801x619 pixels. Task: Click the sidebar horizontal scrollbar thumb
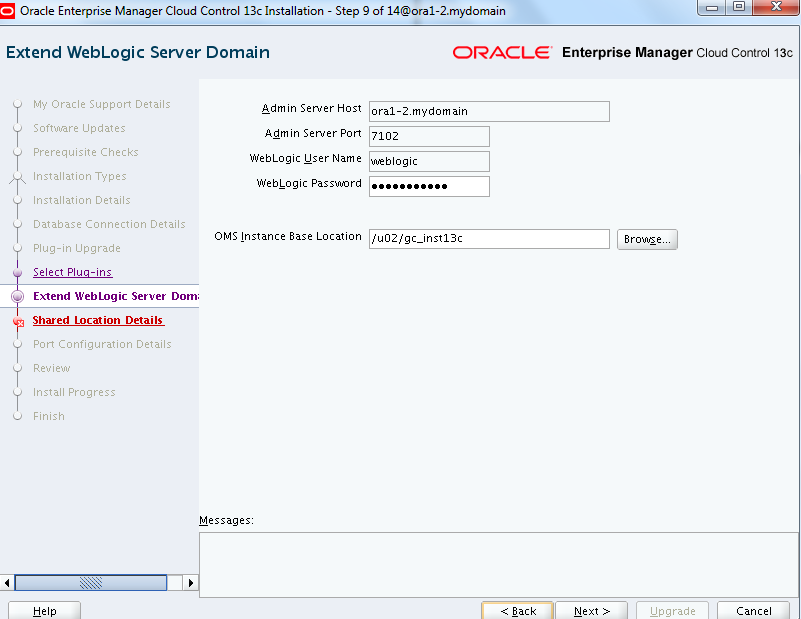click(90, 582)
